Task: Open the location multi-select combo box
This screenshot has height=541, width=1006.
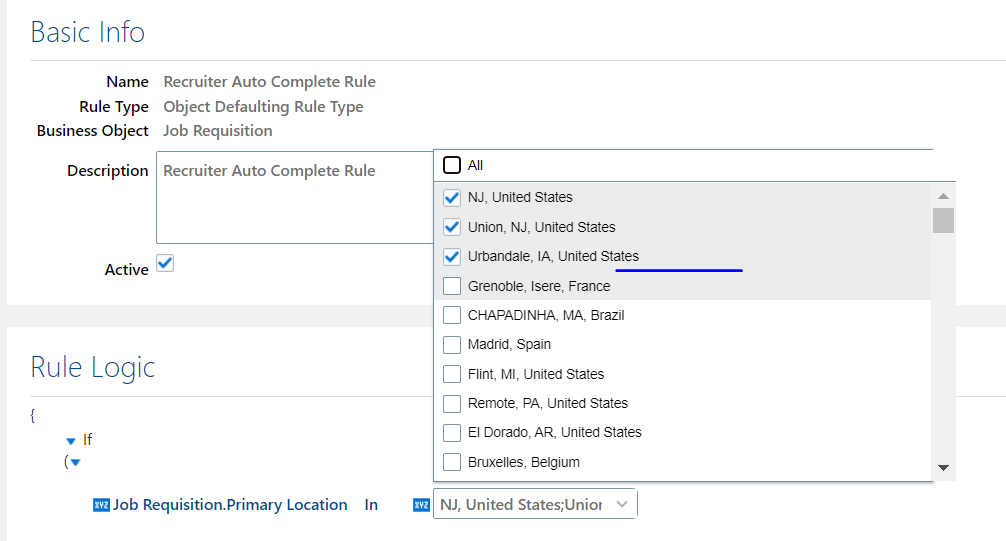Action: 535,504
